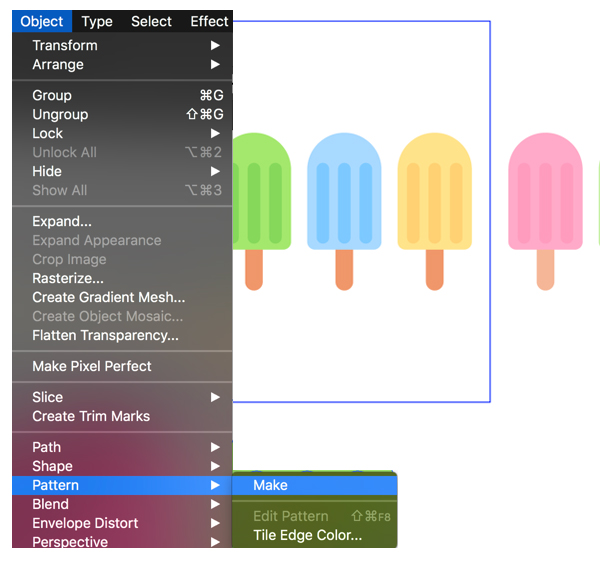
Task: Open the Type menu
Action: point(97,21)
